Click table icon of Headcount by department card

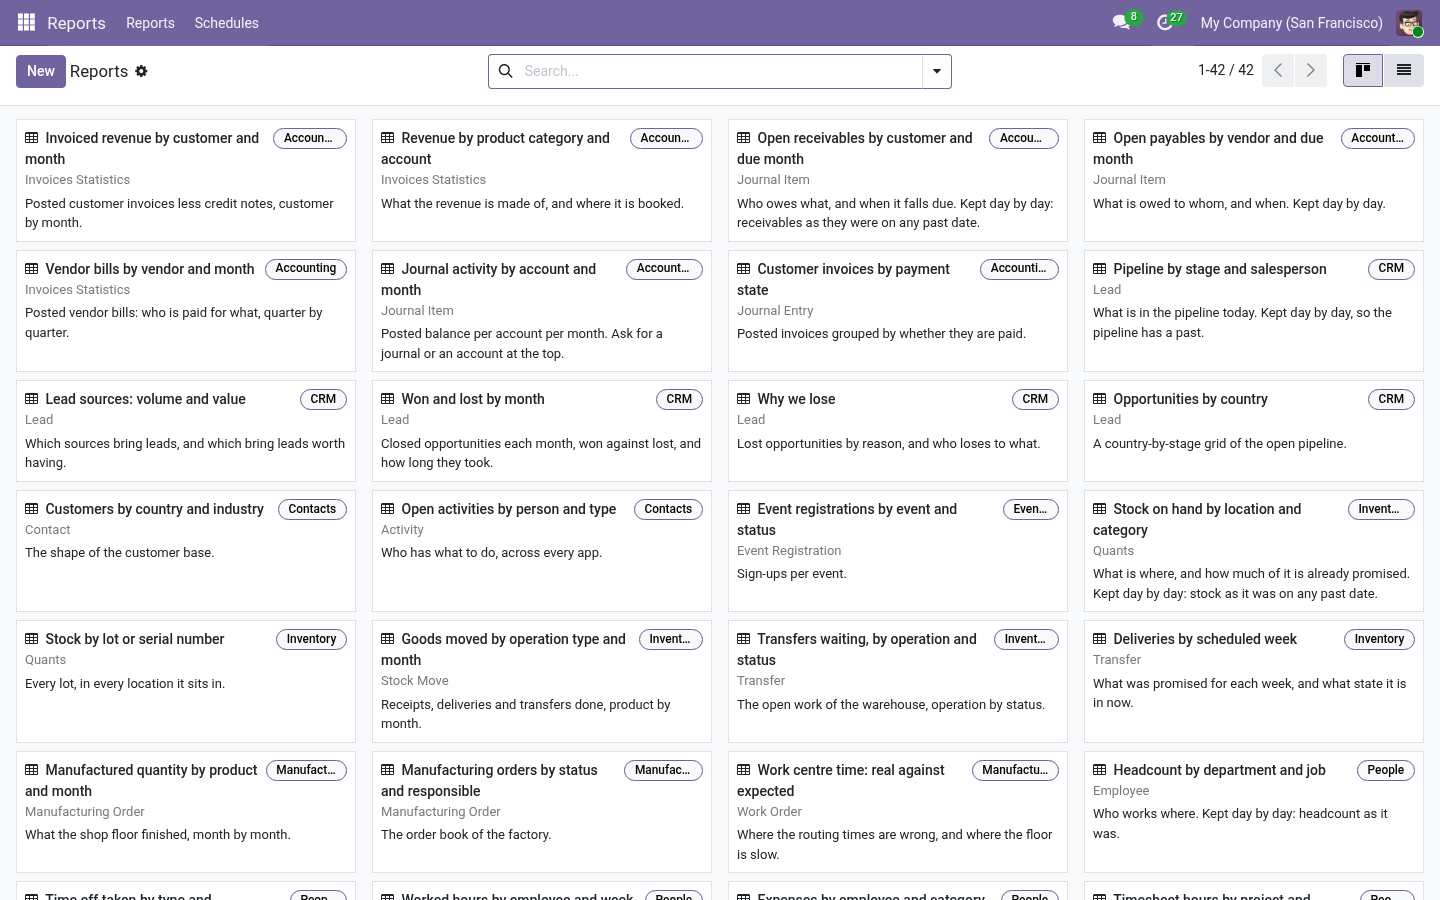(1100, 770)
